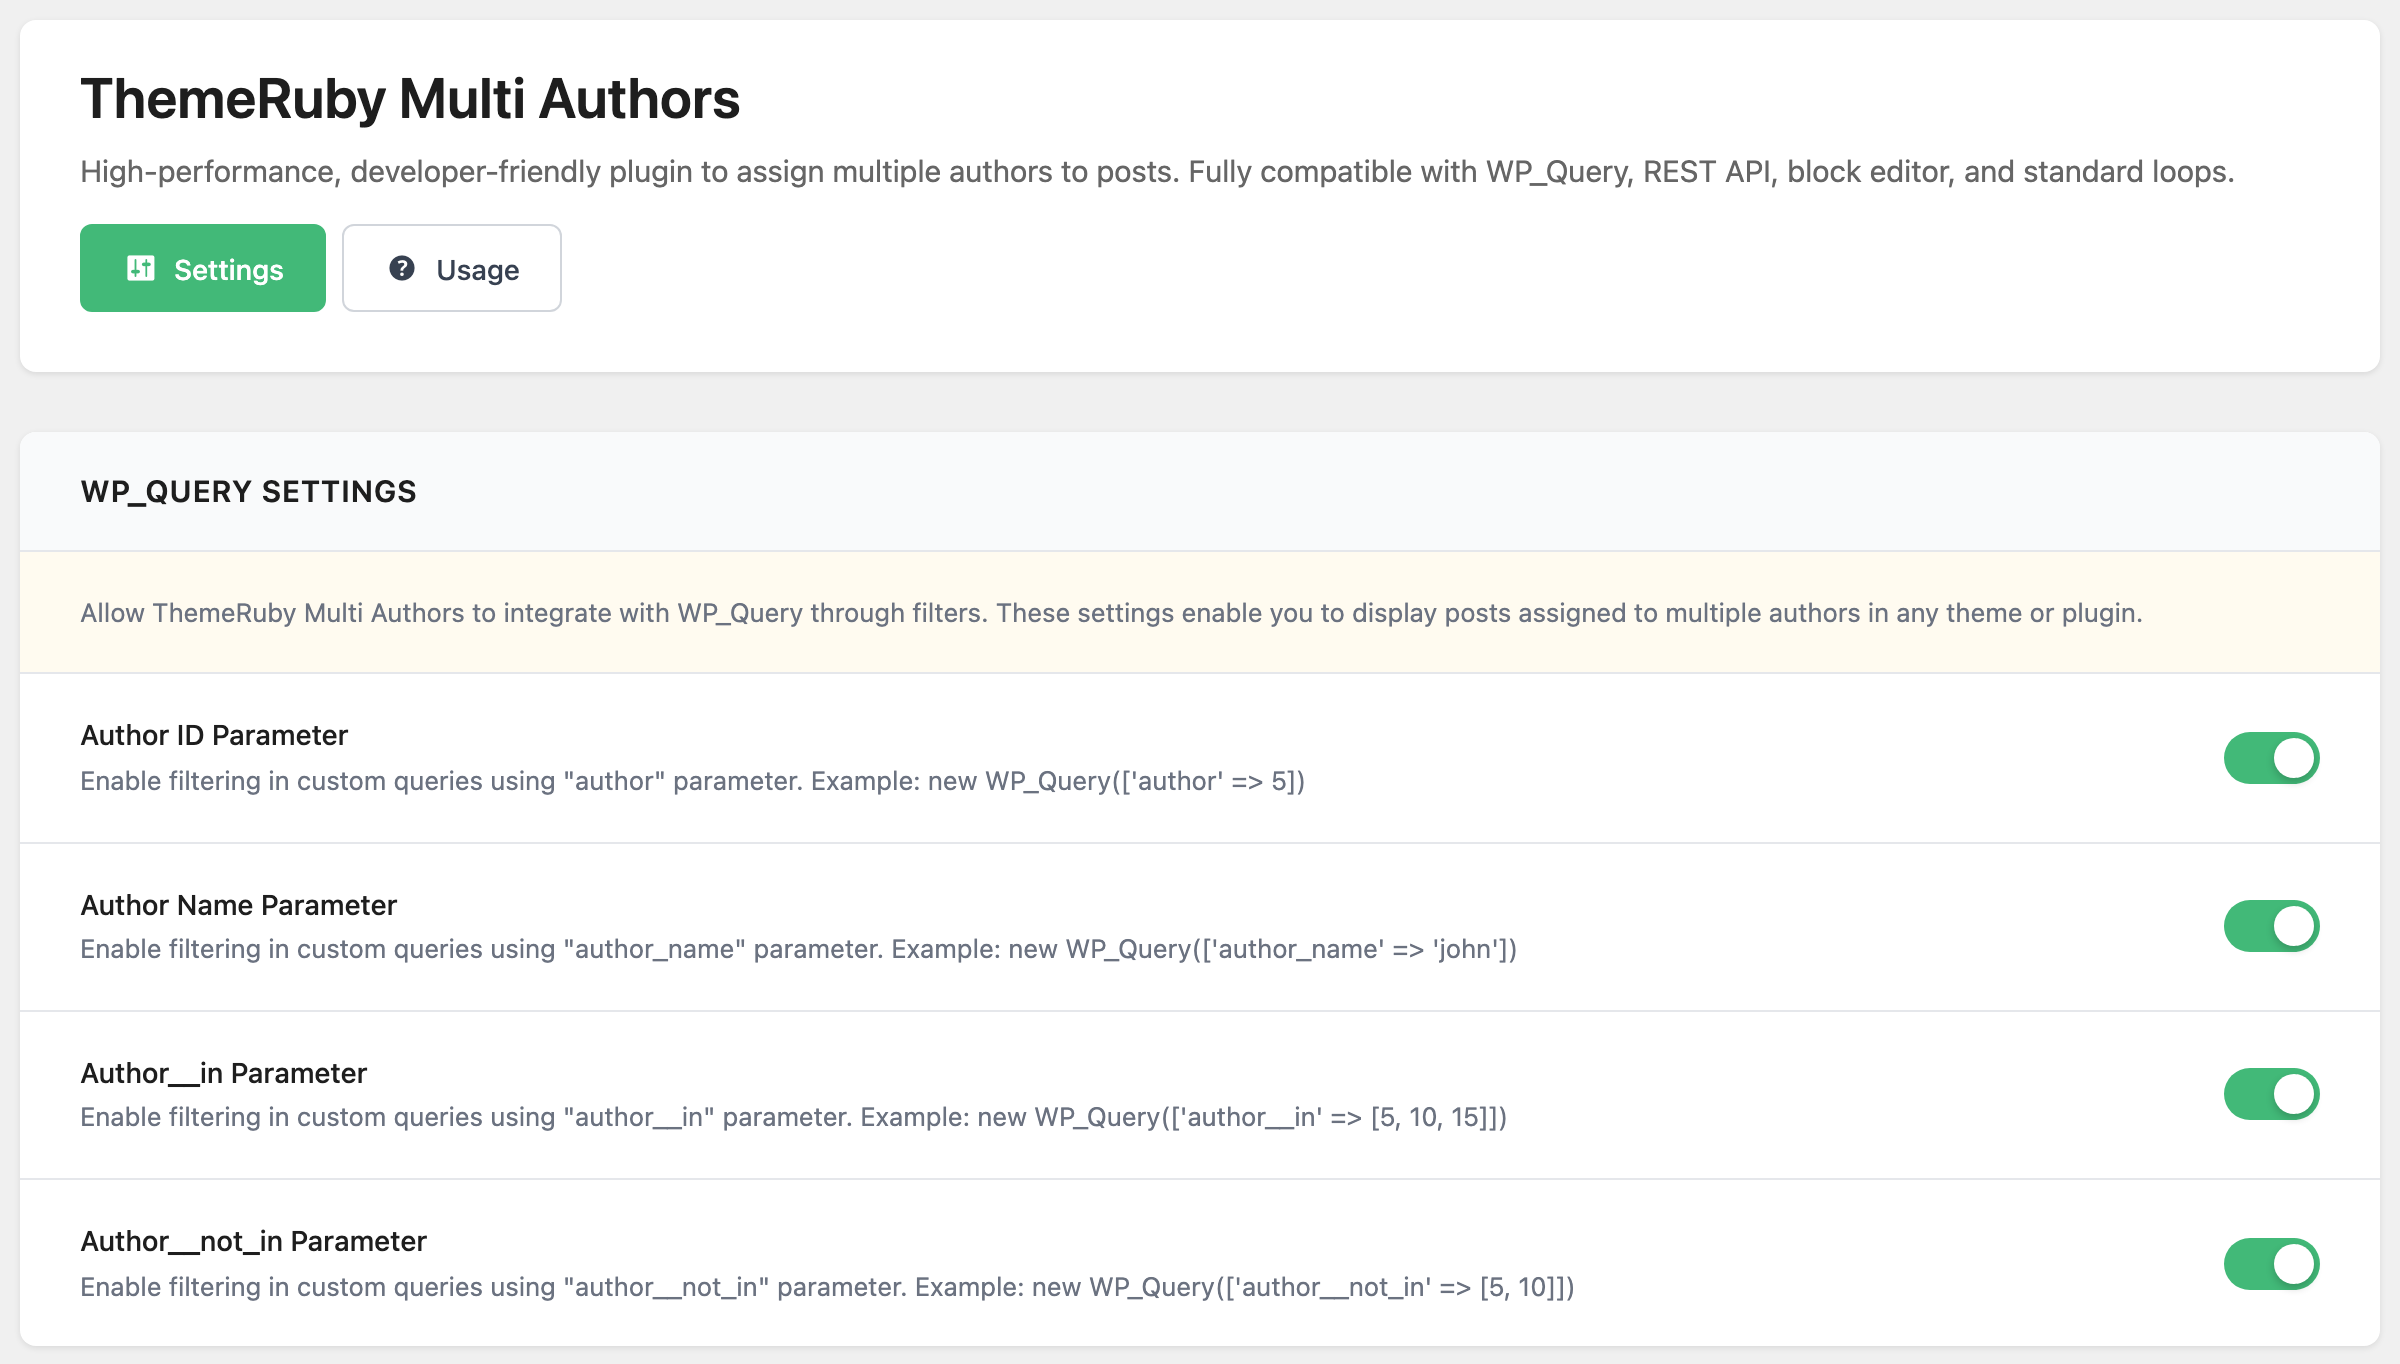Toggle the Author__not_in Parameter switch
The image size is (2400, 1364).
pyautogui.click(x=2271, y=1264)
